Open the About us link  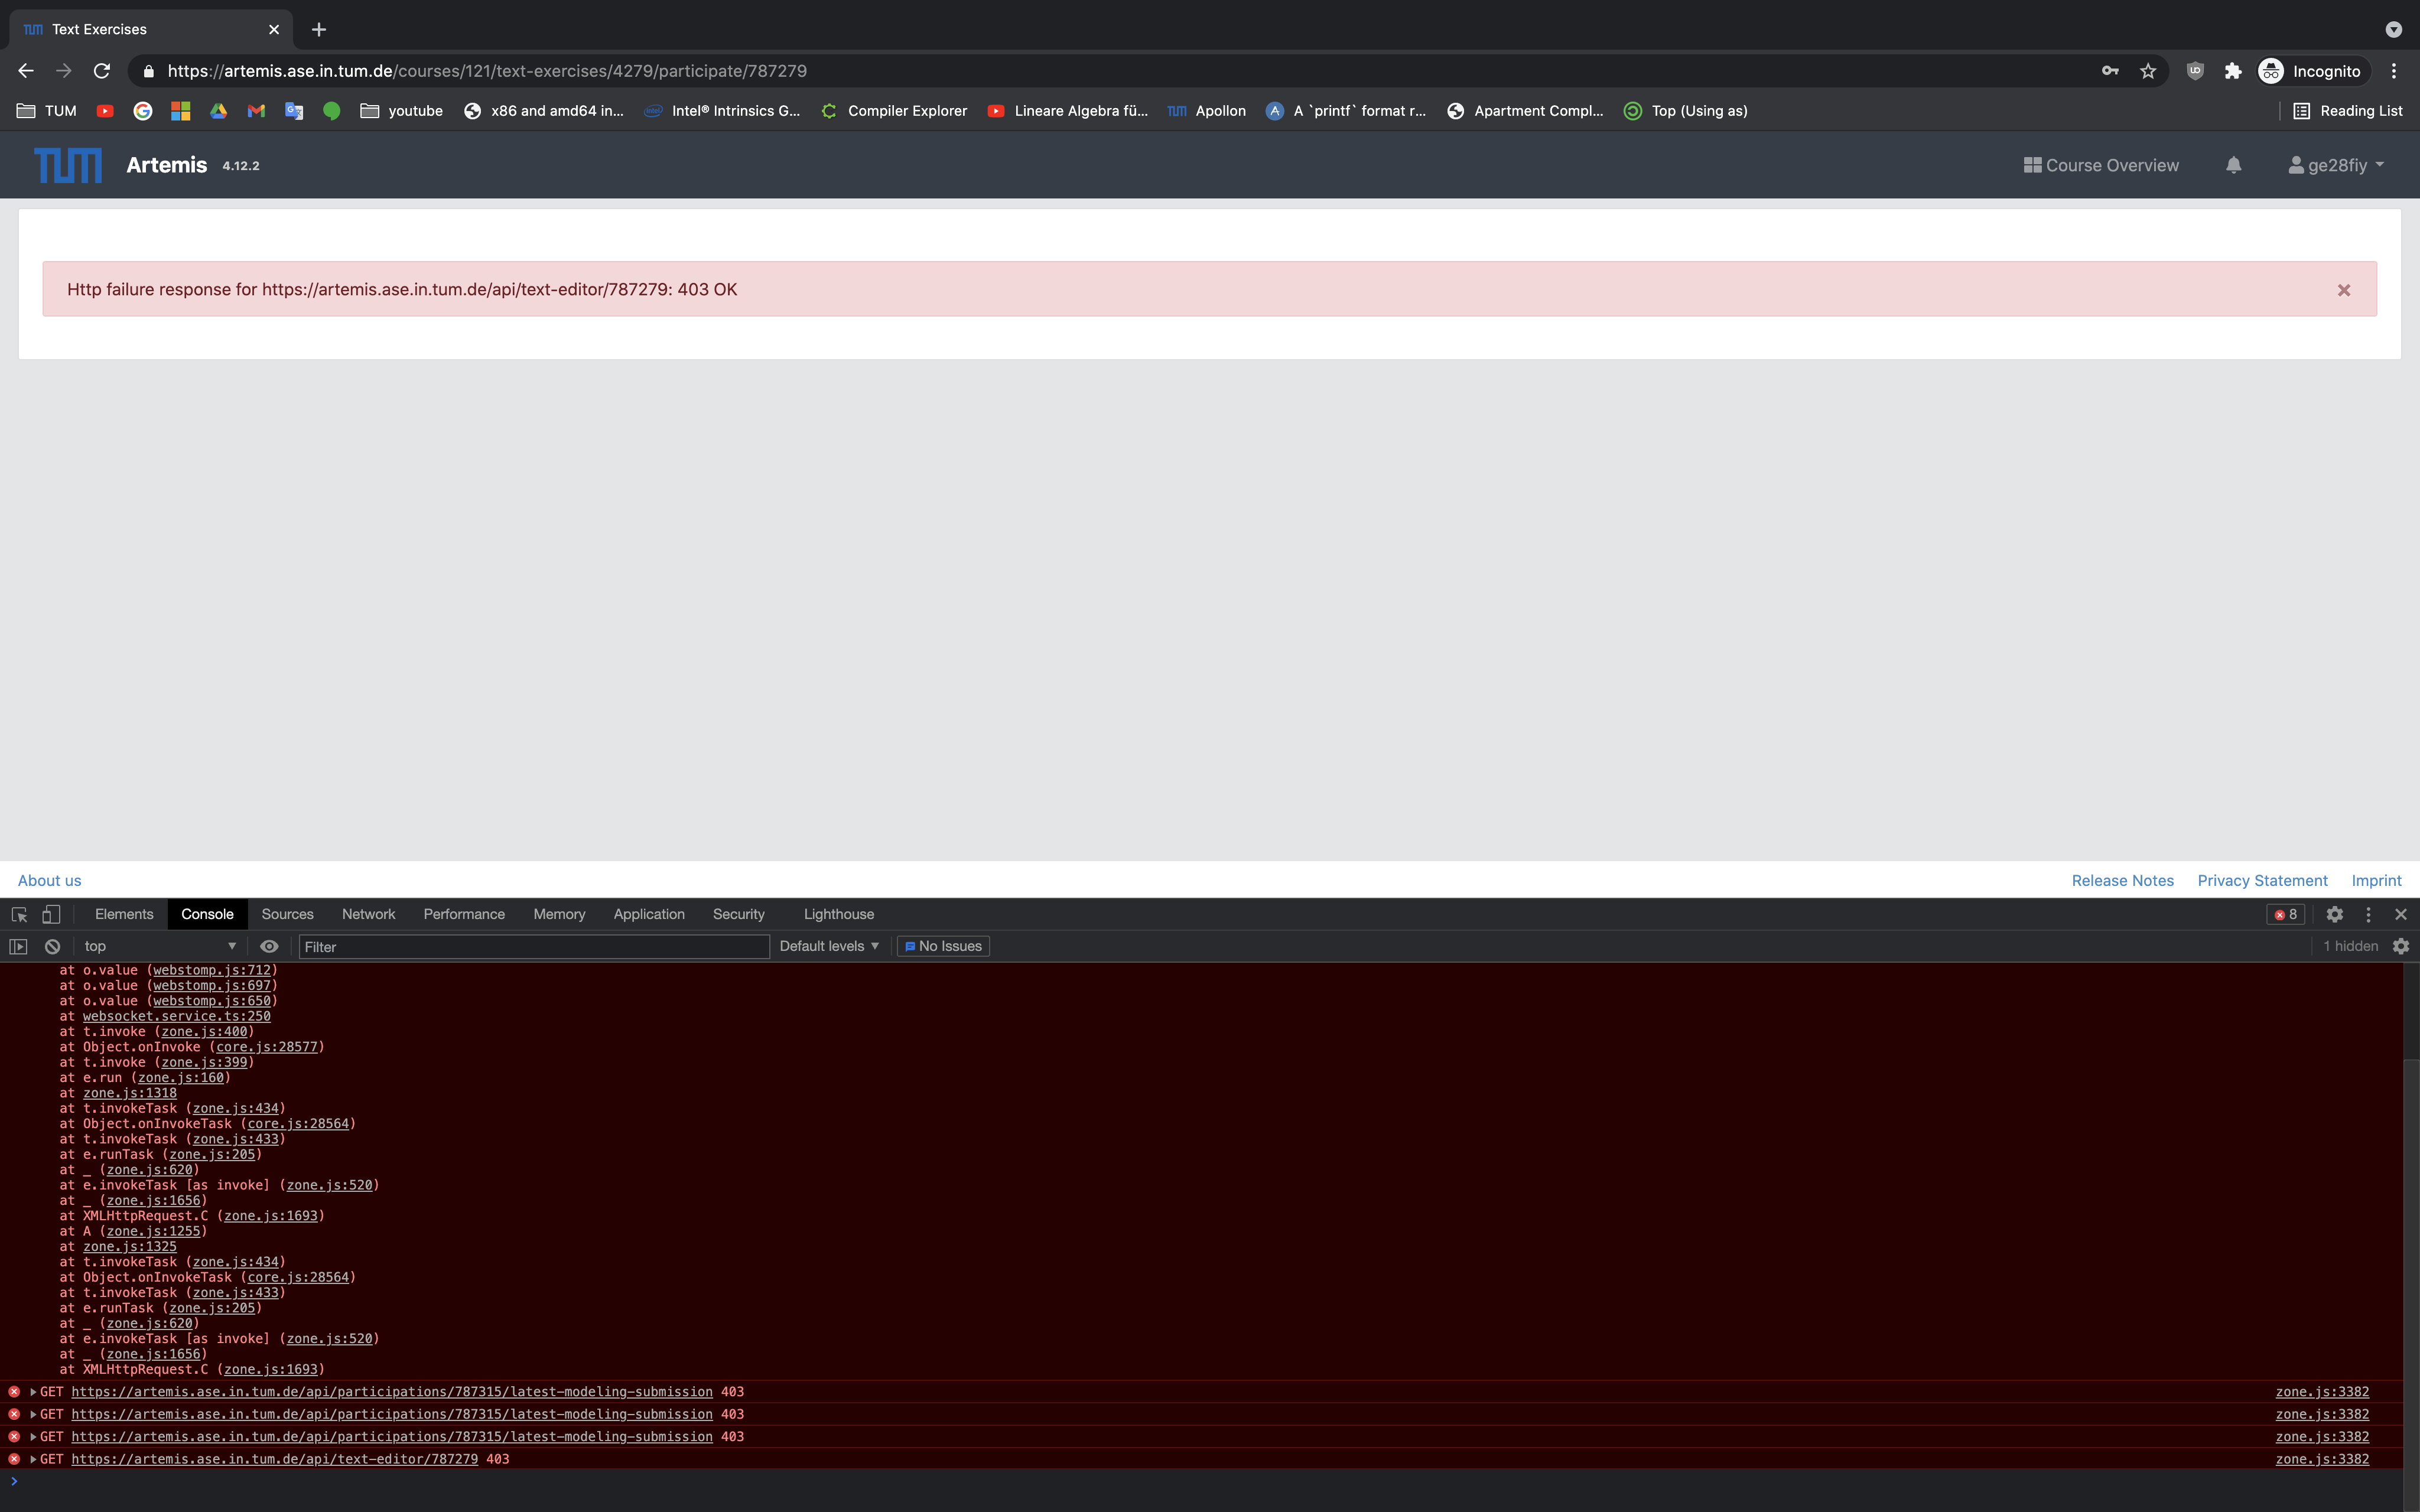pos(49,881)
